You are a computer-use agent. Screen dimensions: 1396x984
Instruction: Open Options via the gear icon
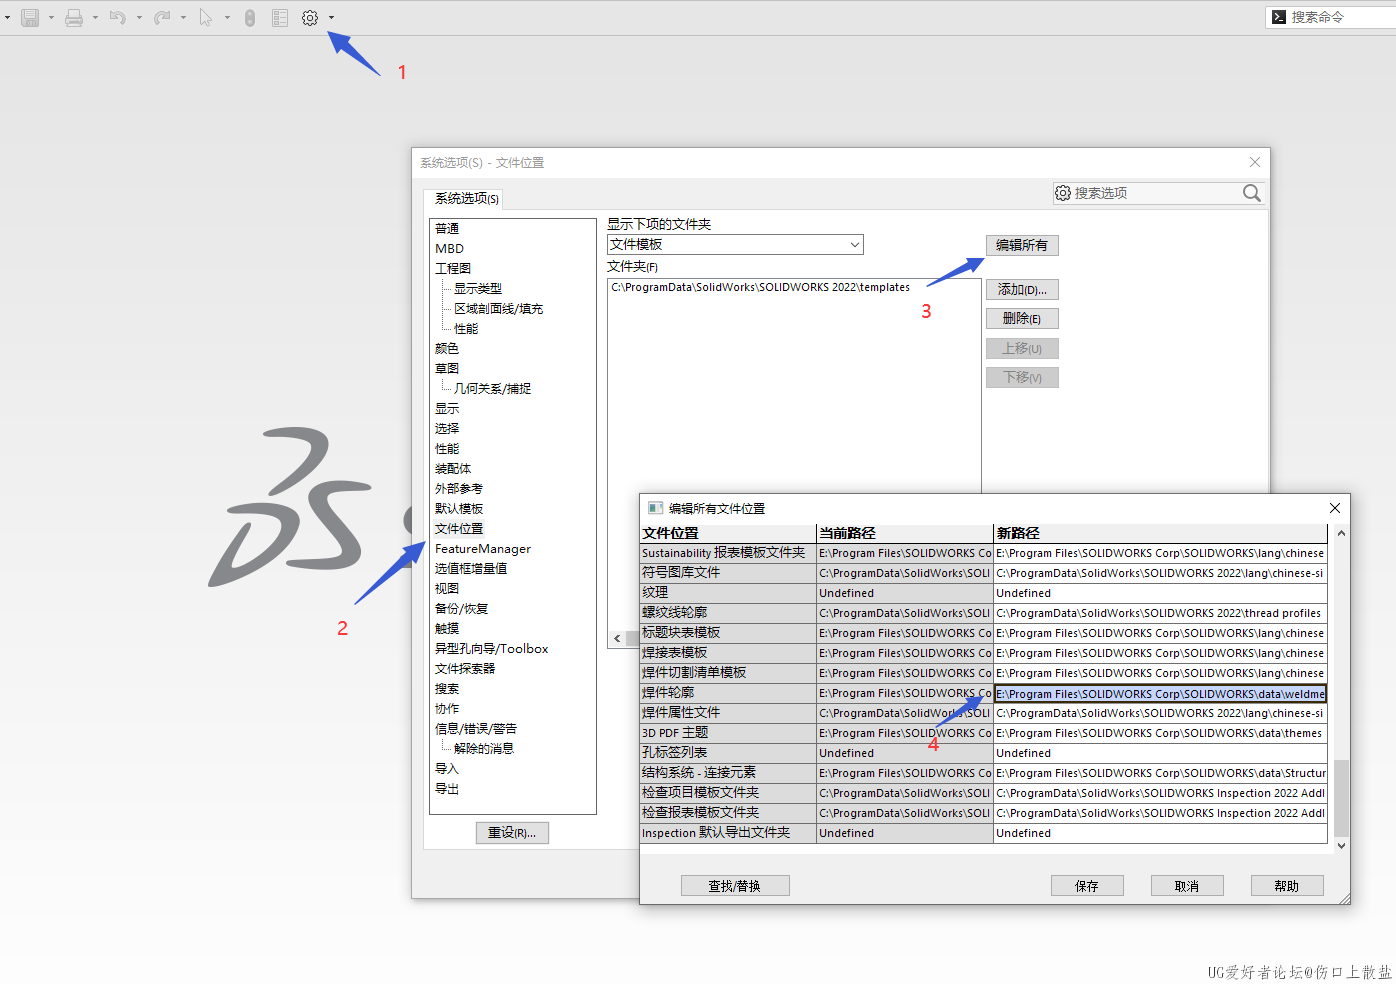click(x=310, y=18)
